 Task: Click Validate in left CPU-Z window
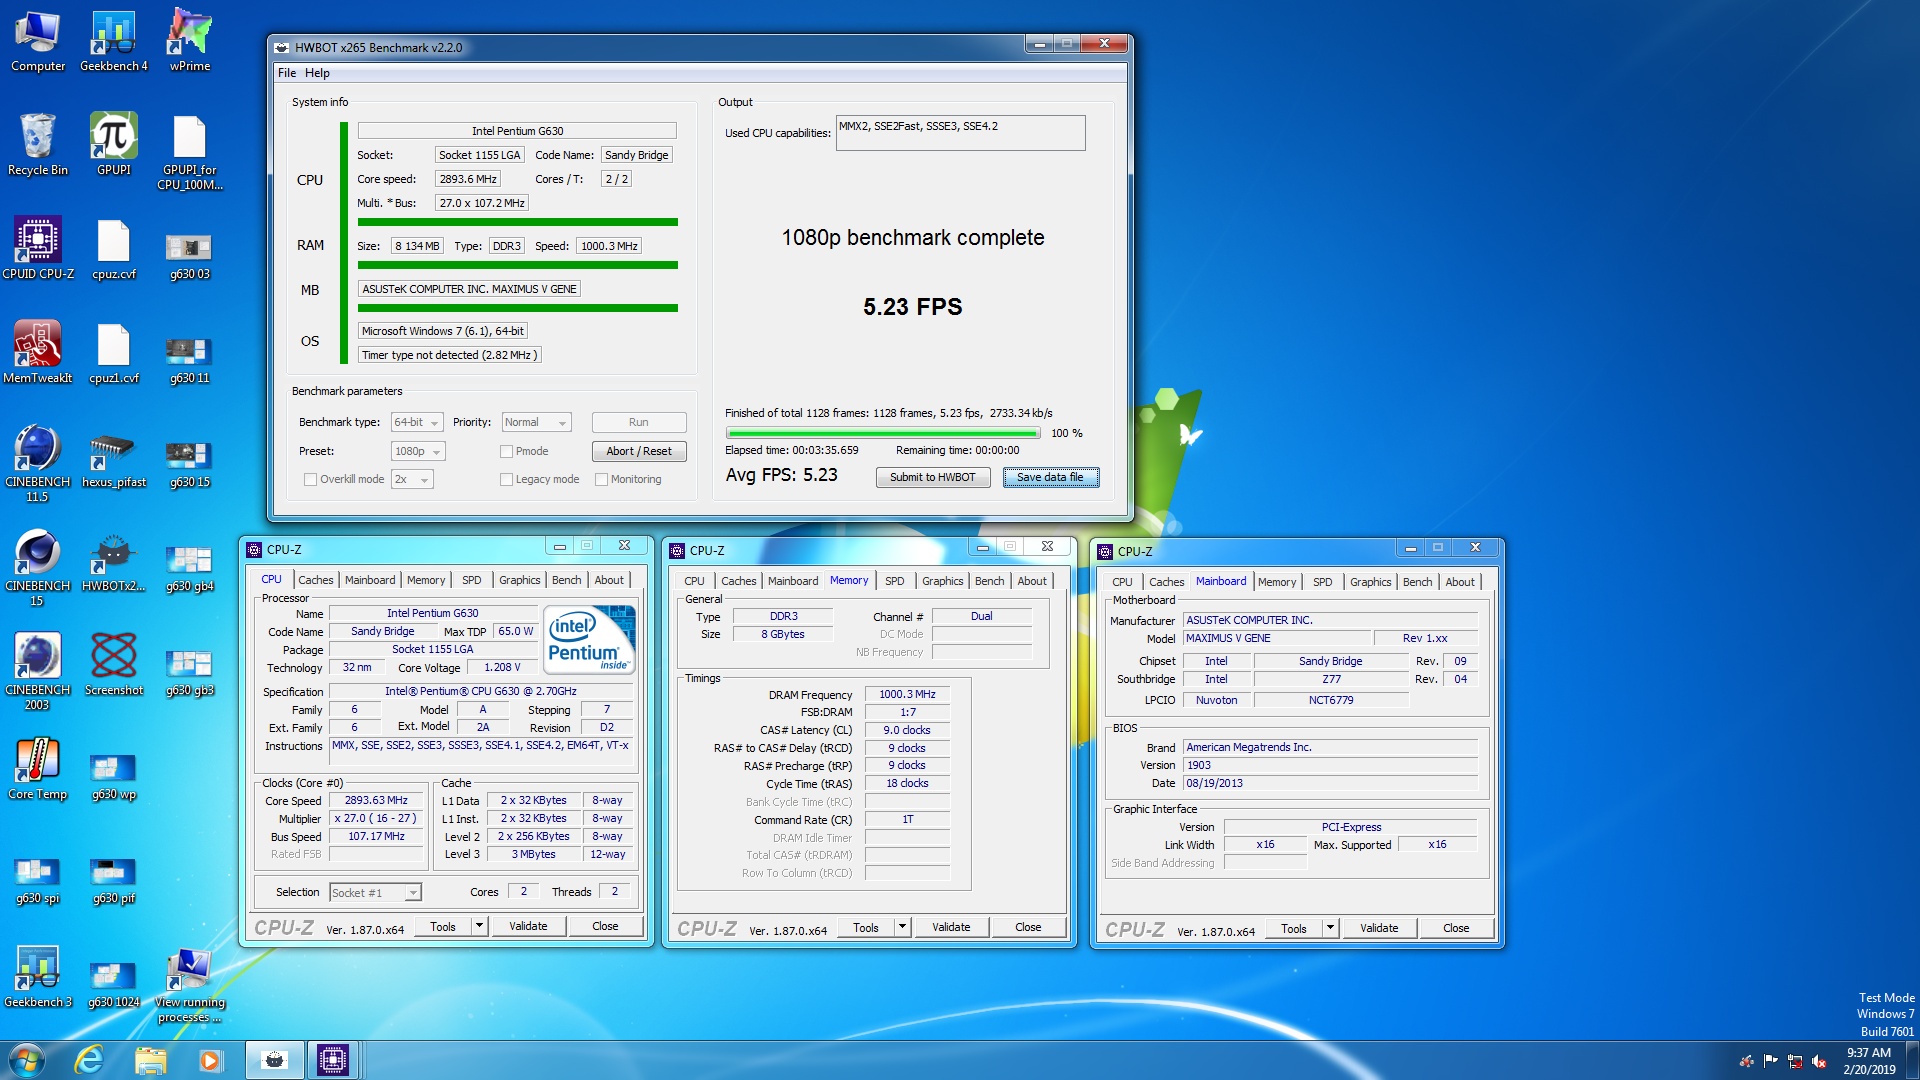click(528, 926)
